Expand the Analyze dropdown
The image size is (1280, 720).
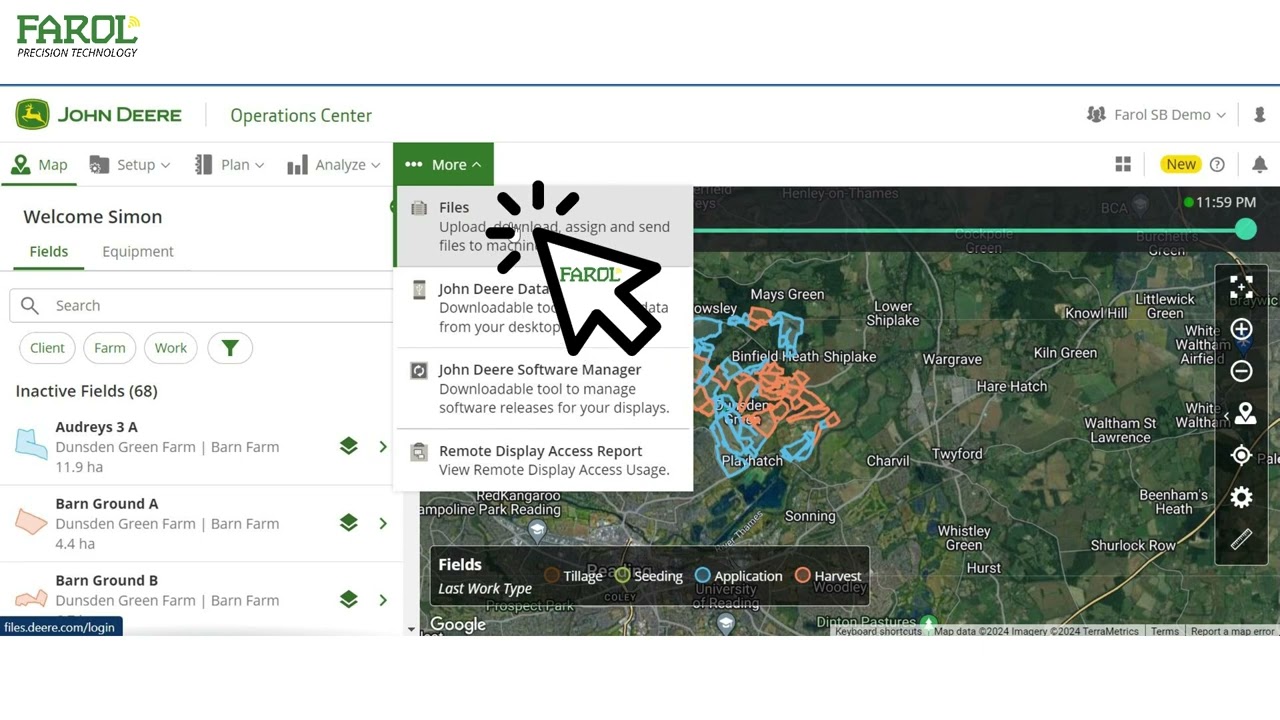[334, 165]
